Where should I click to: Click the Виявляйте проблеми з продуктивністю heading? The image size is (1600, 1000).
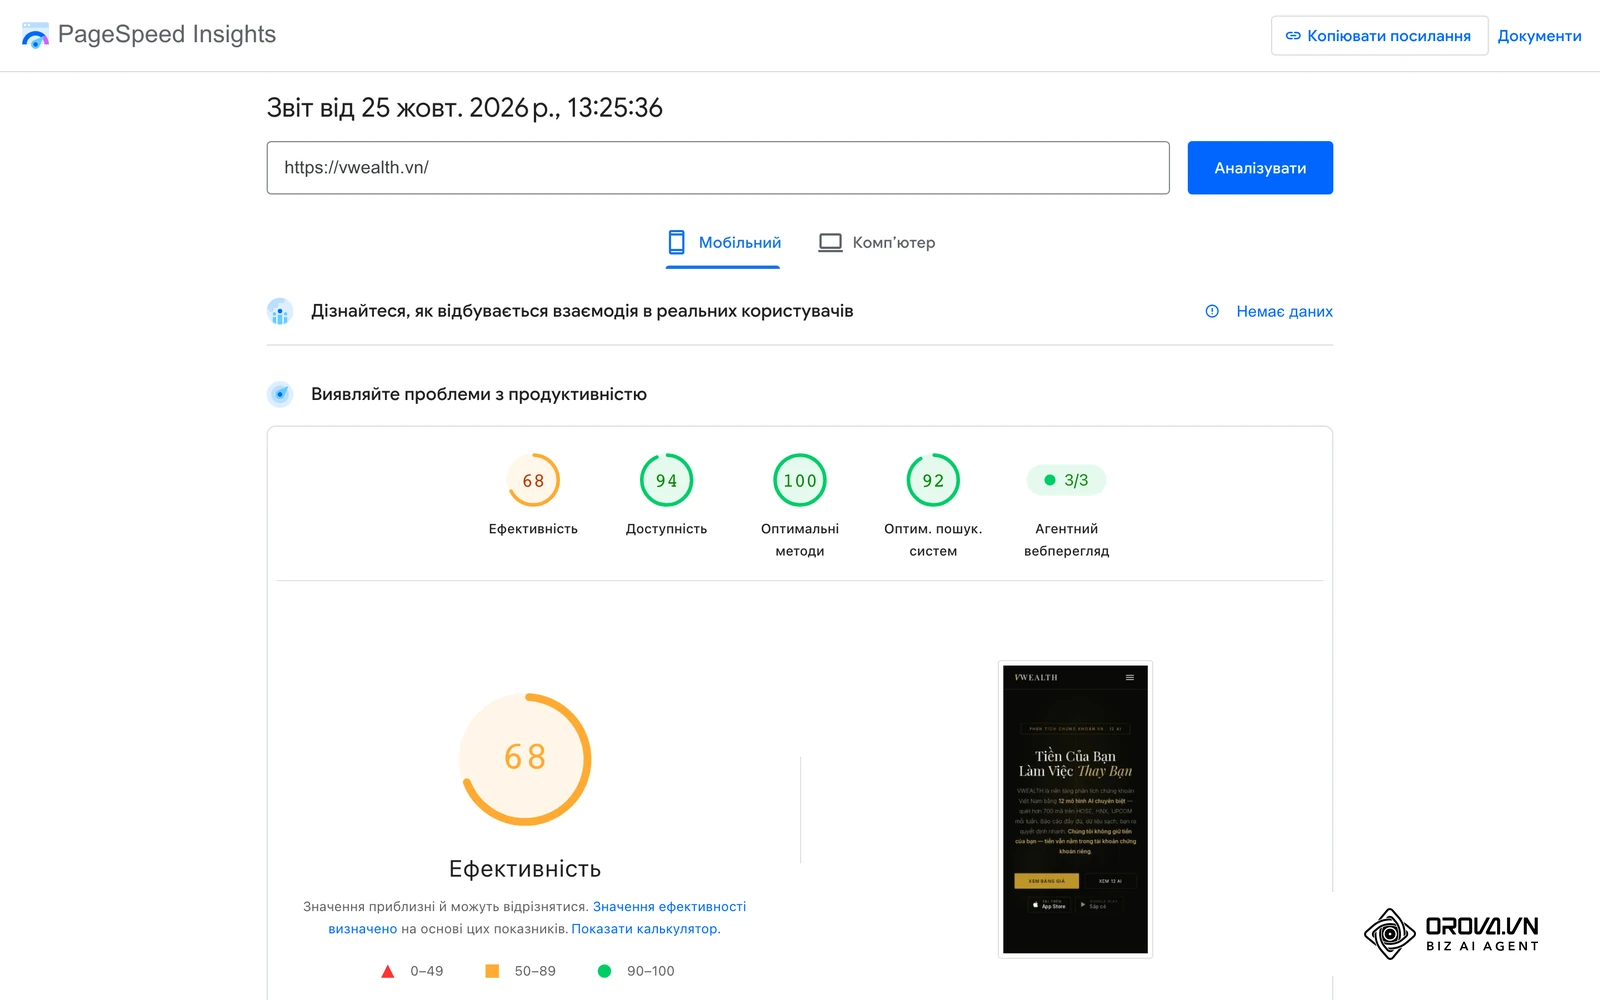point(479,394)
